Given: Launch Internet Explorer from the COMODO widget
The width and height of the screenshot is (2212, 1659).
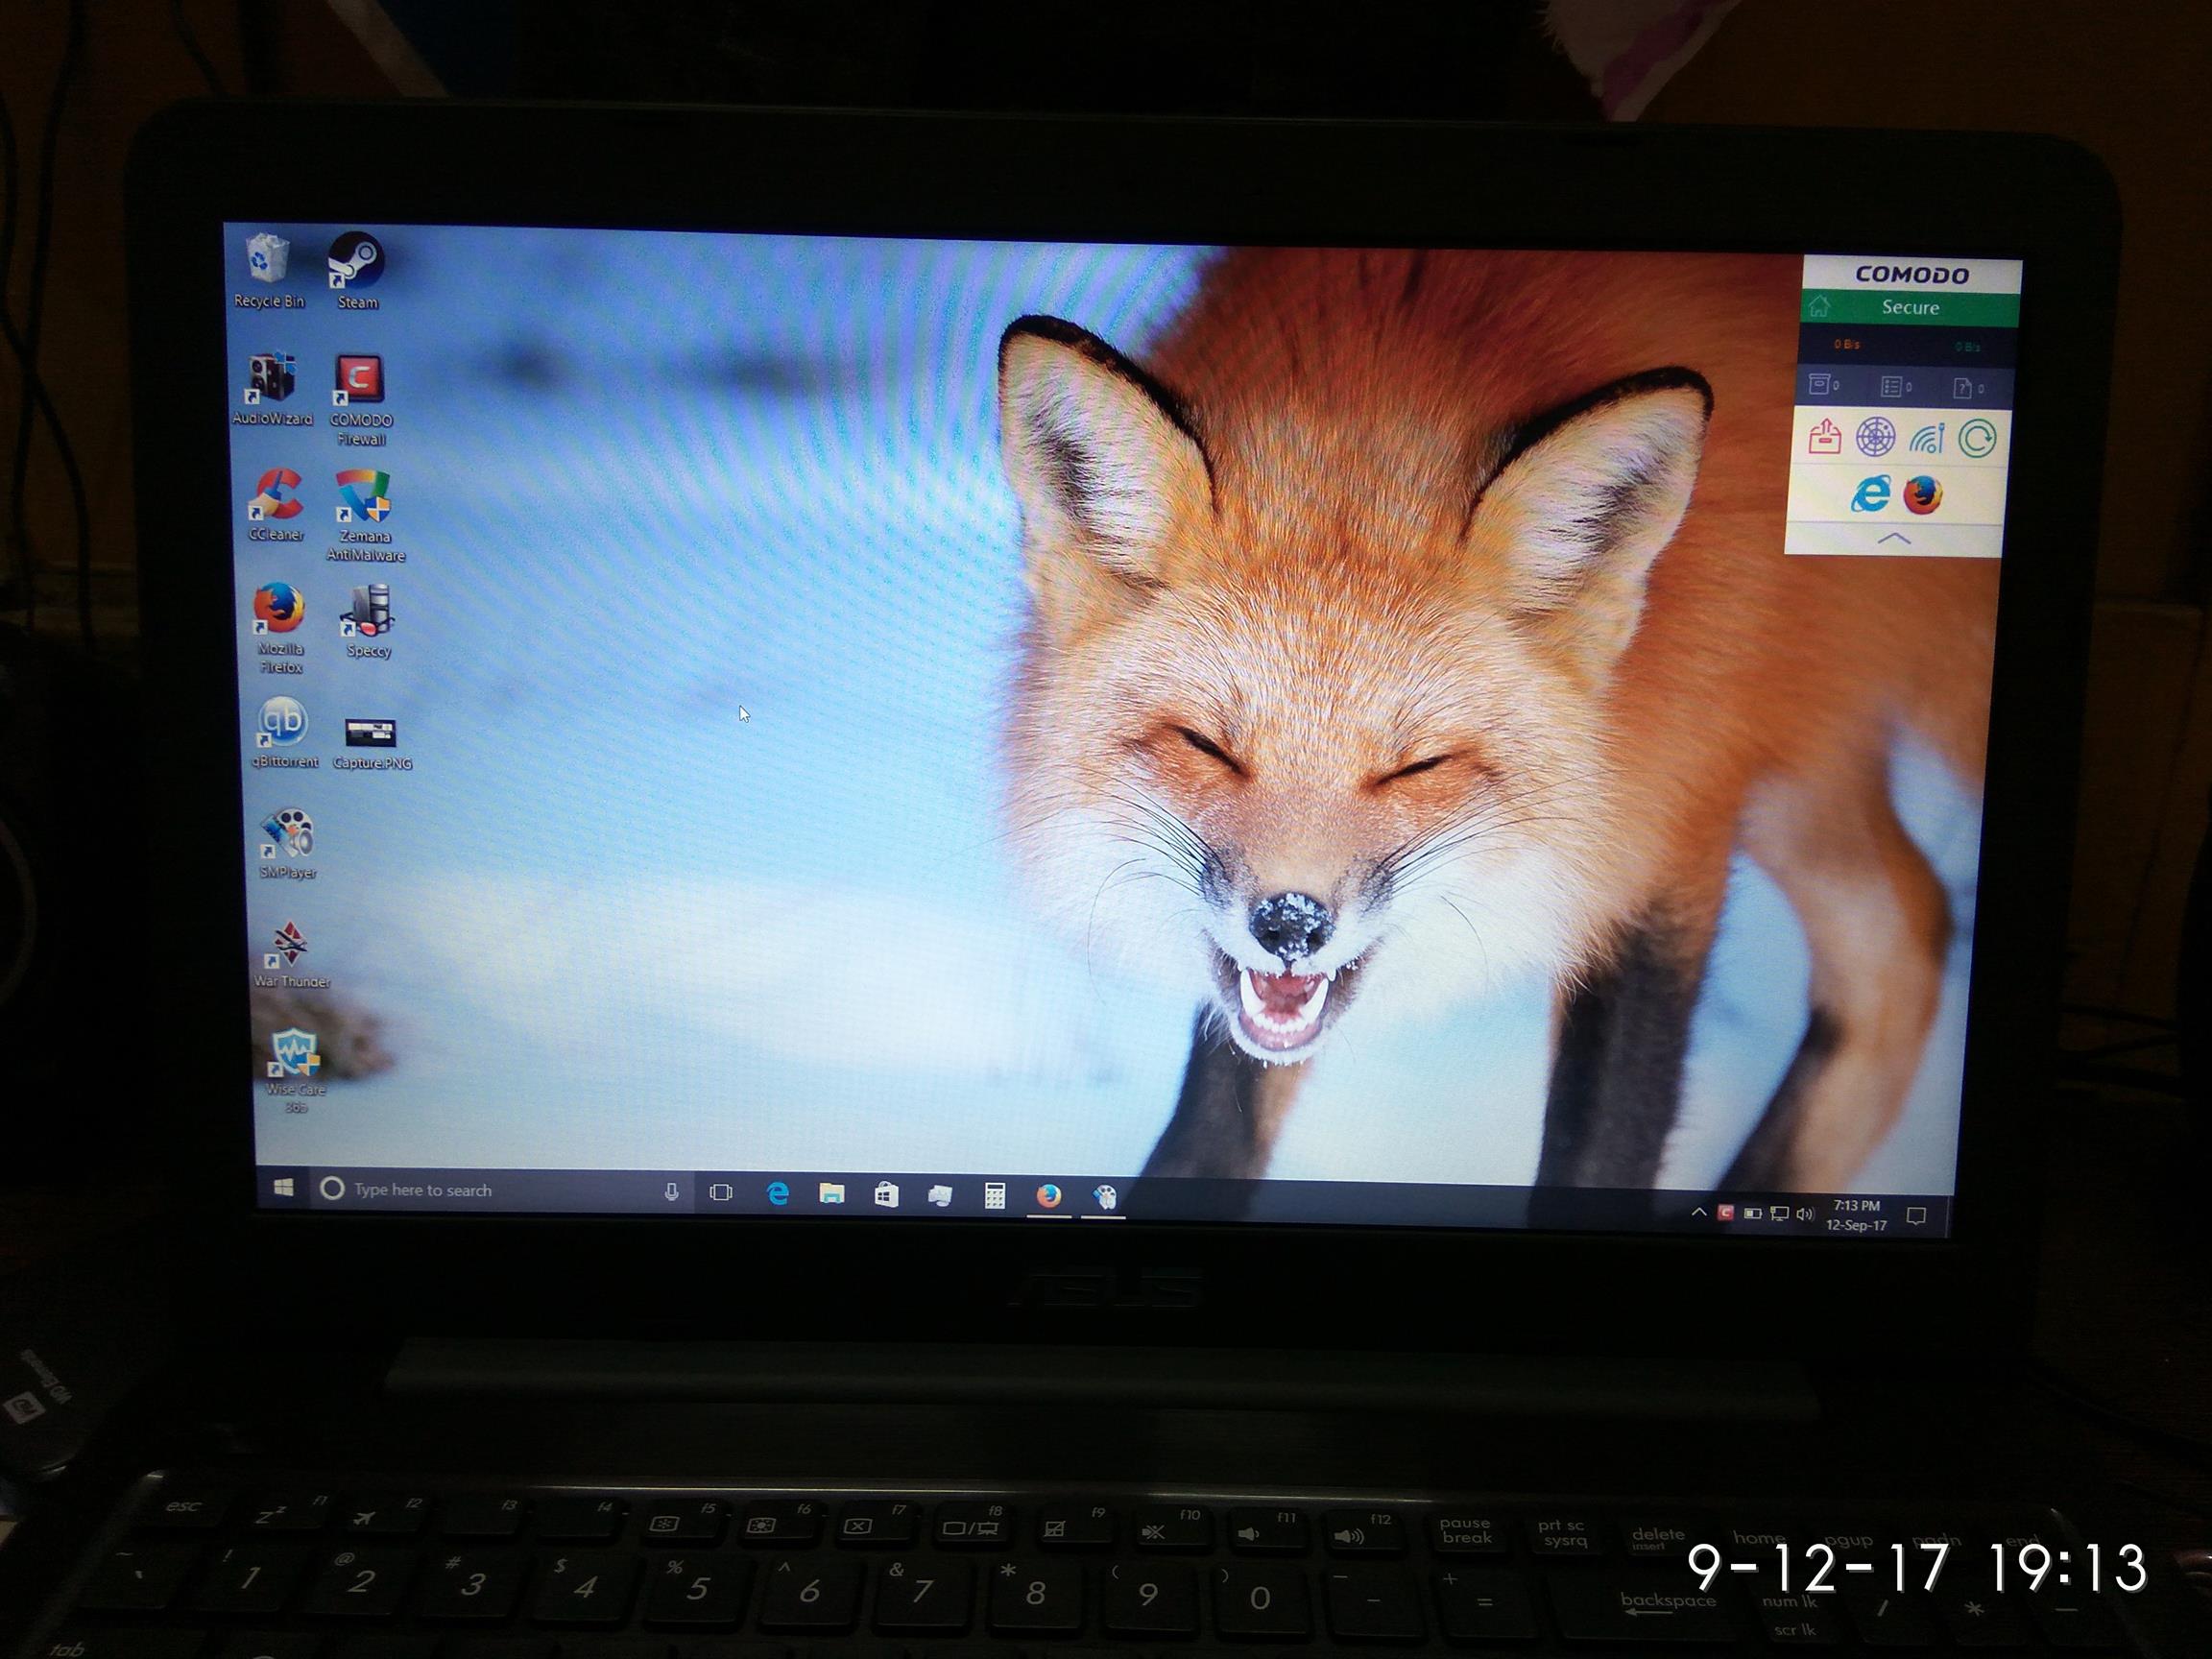Looking at the screenshot, I should pyautogui.click(x=1870, y=493).
